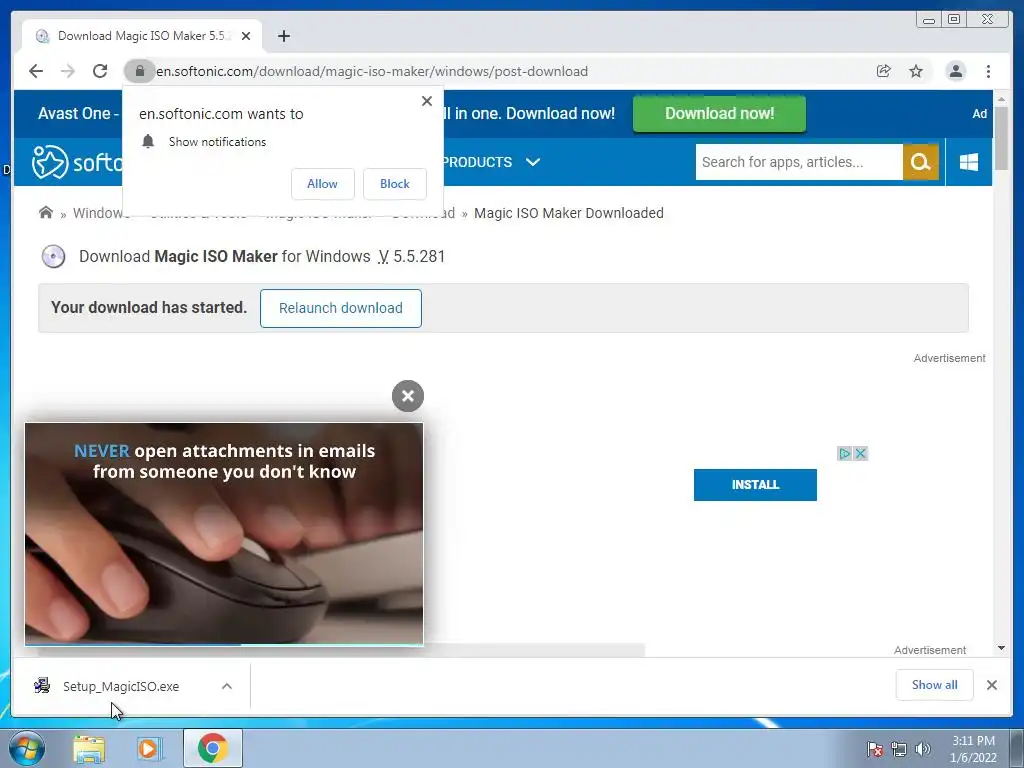Reload the current page
The image size is (1024, 768).
pos(100,71)
